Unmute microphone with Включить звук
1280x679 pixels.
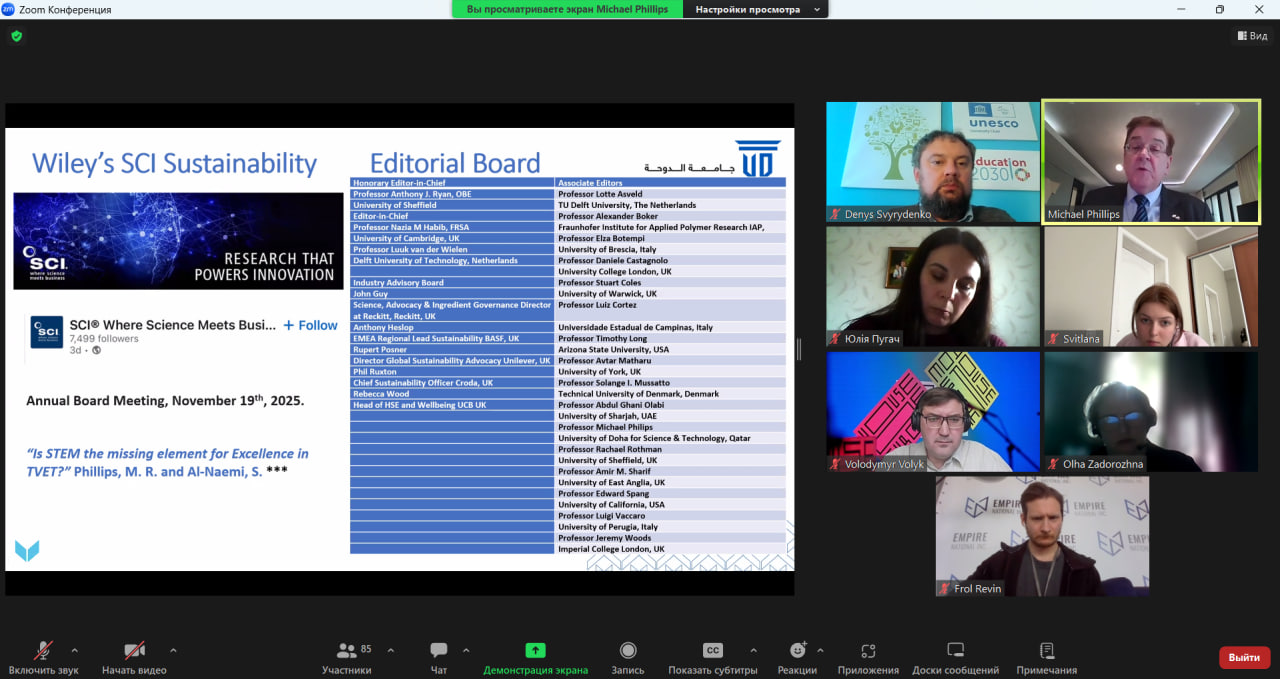point(43,651)
